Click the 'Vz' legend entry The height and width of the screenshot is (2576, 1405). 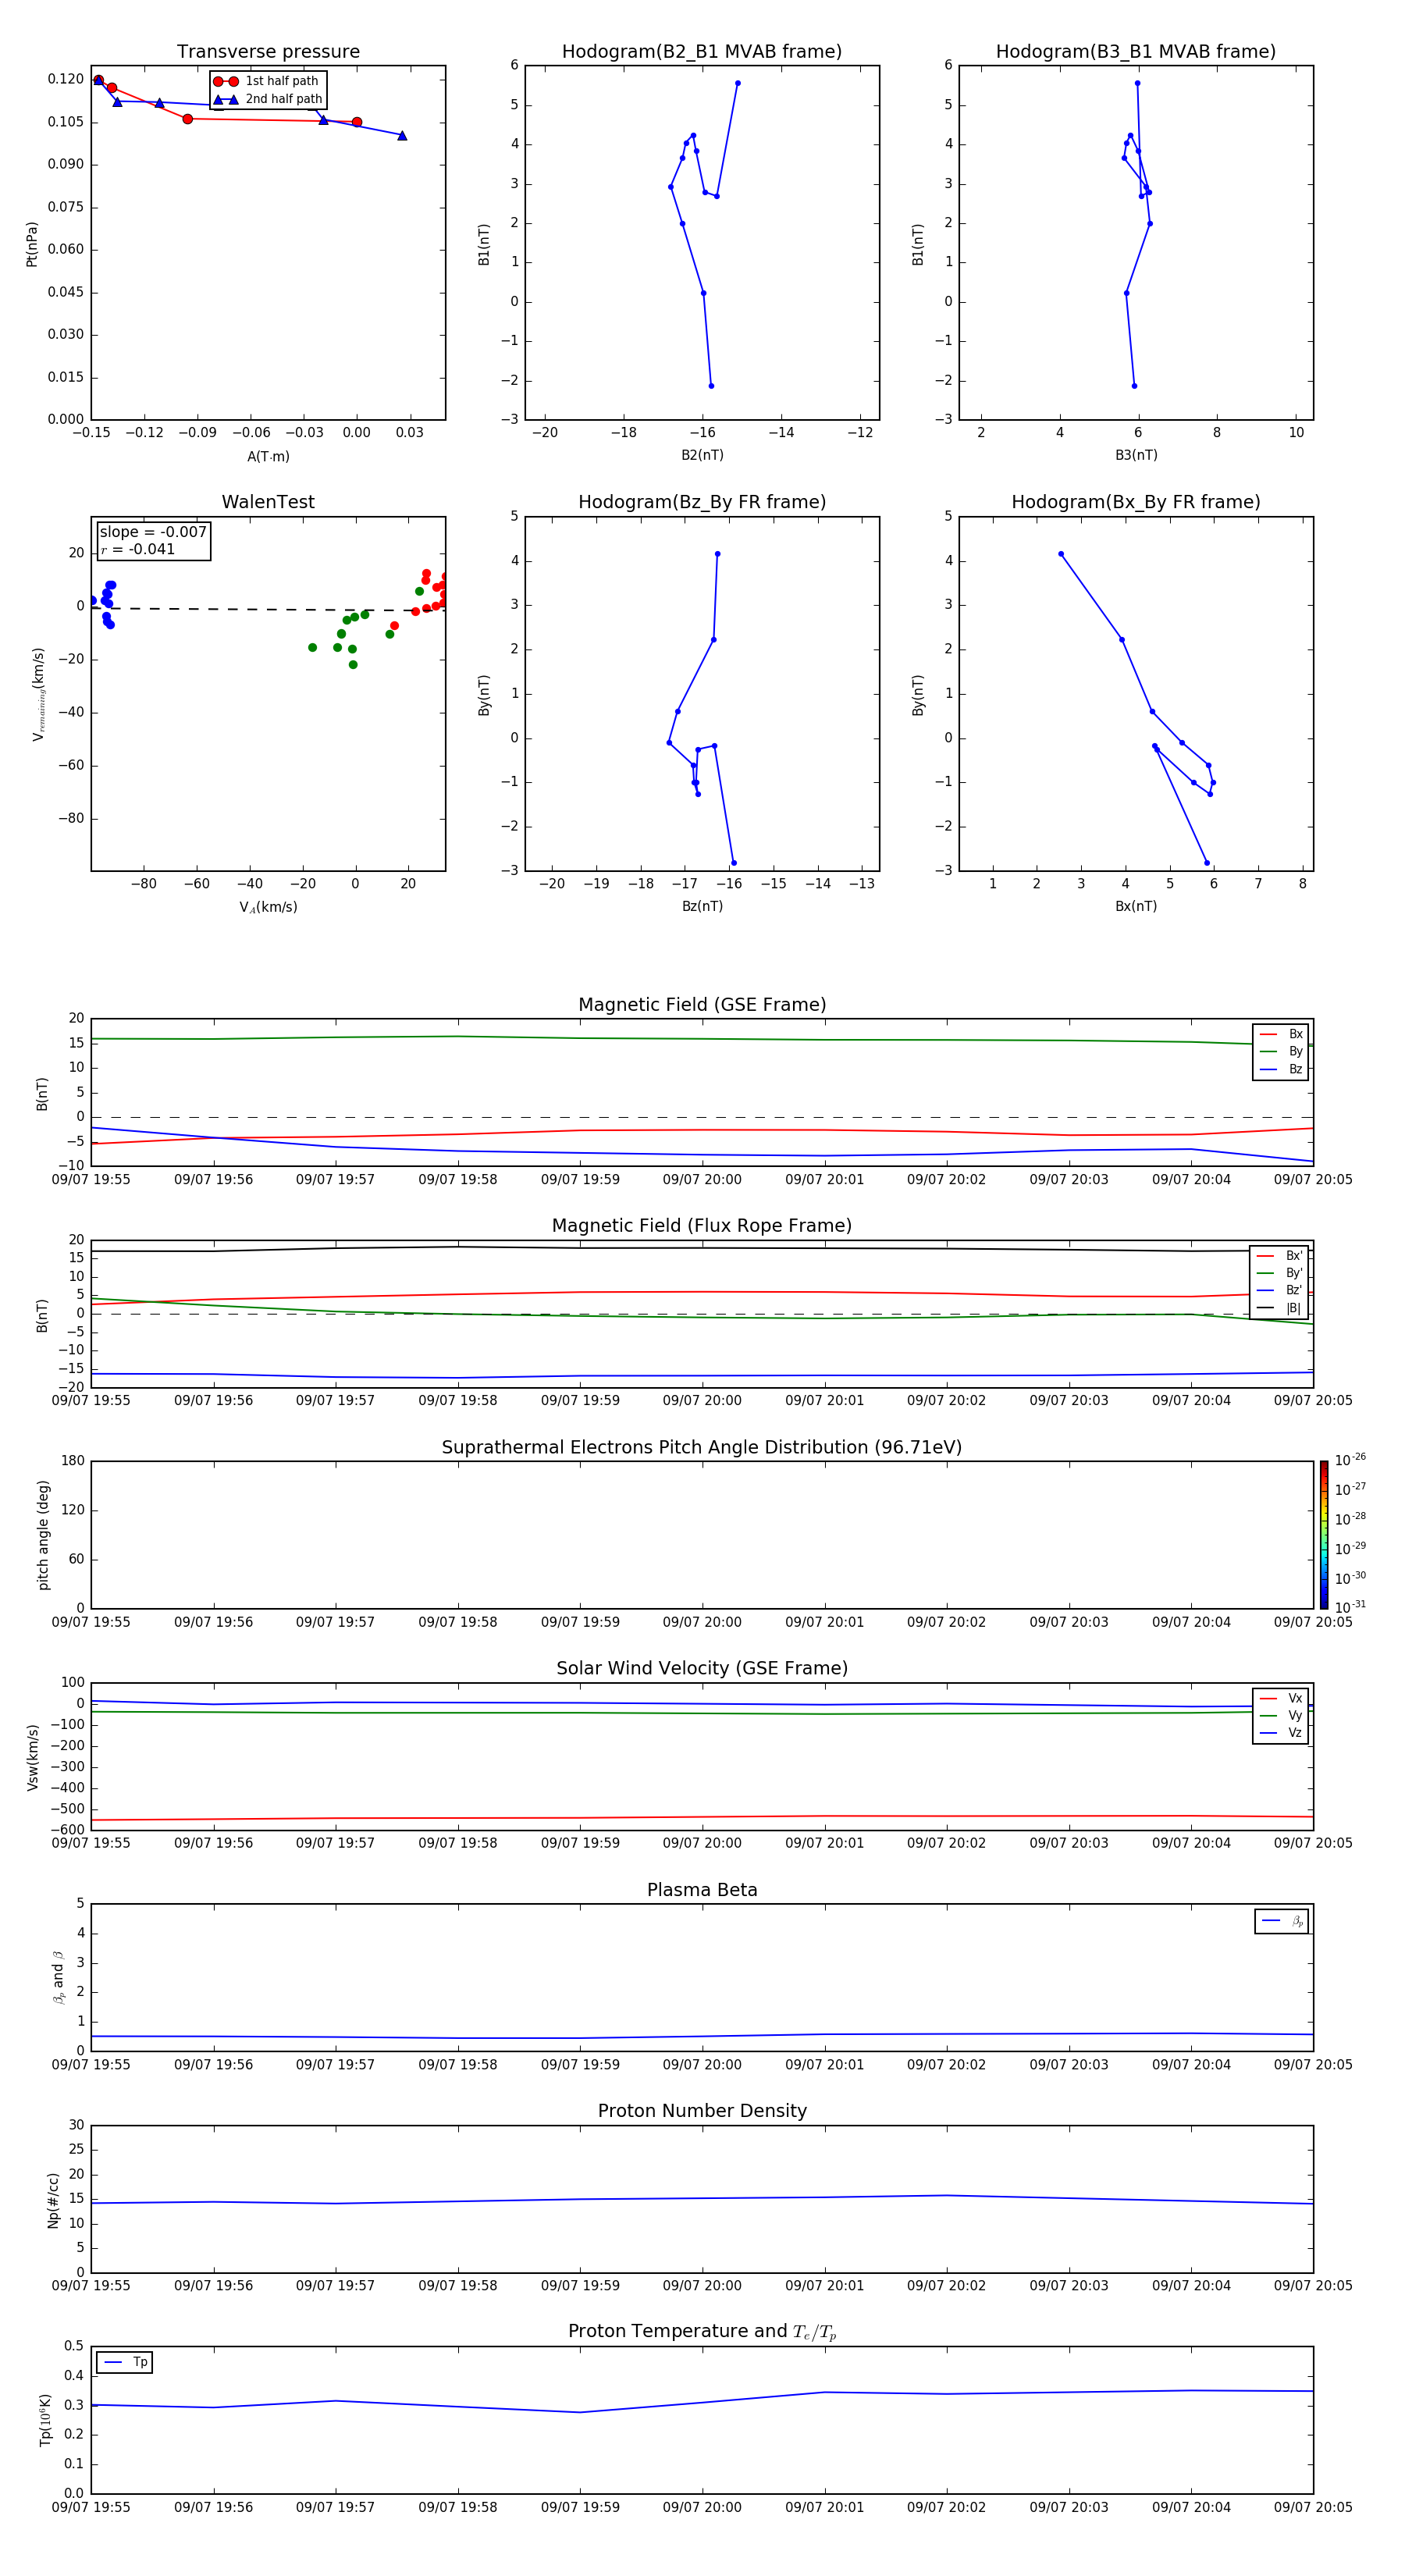pos(1281,1733)
